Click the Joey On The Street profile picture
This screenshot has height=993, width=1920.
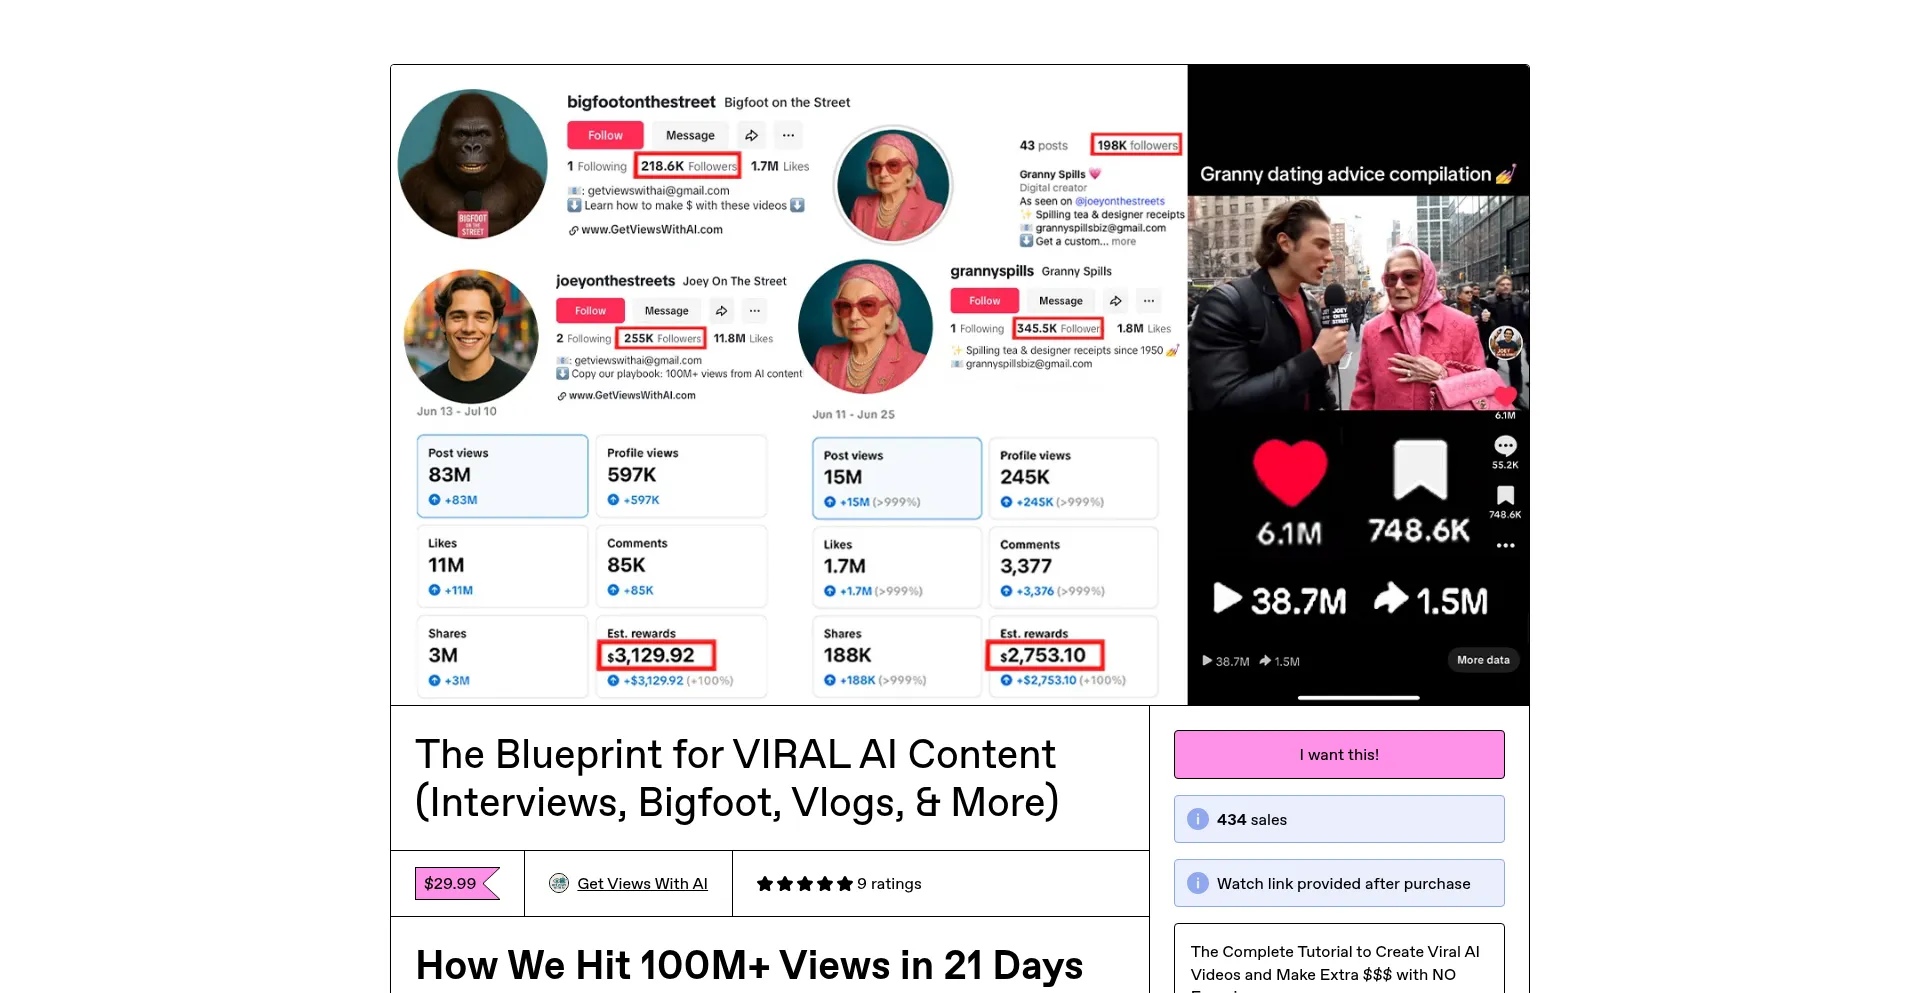[x=470, y=336]
